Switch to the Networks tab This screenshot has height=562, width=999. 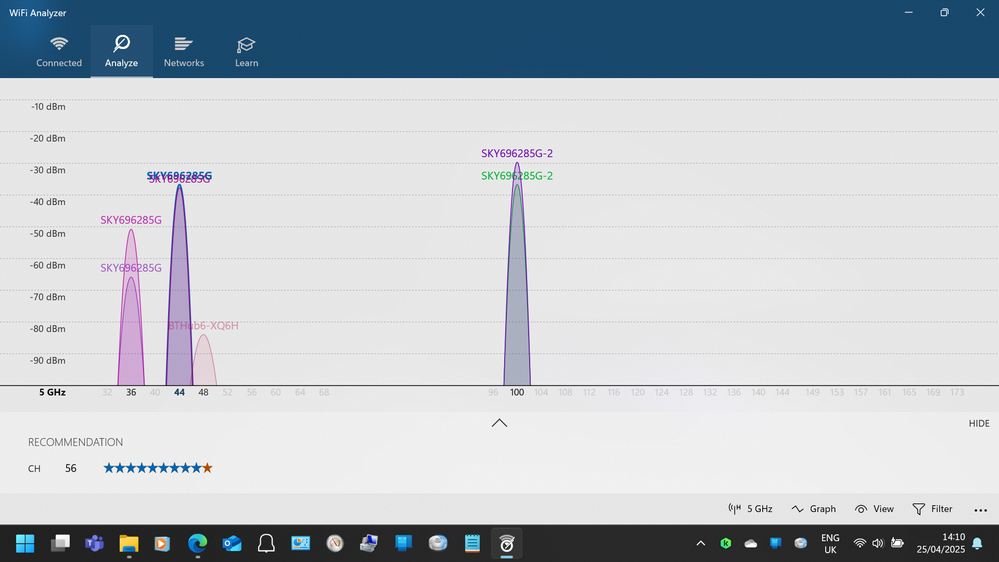[x=183, y=52]
